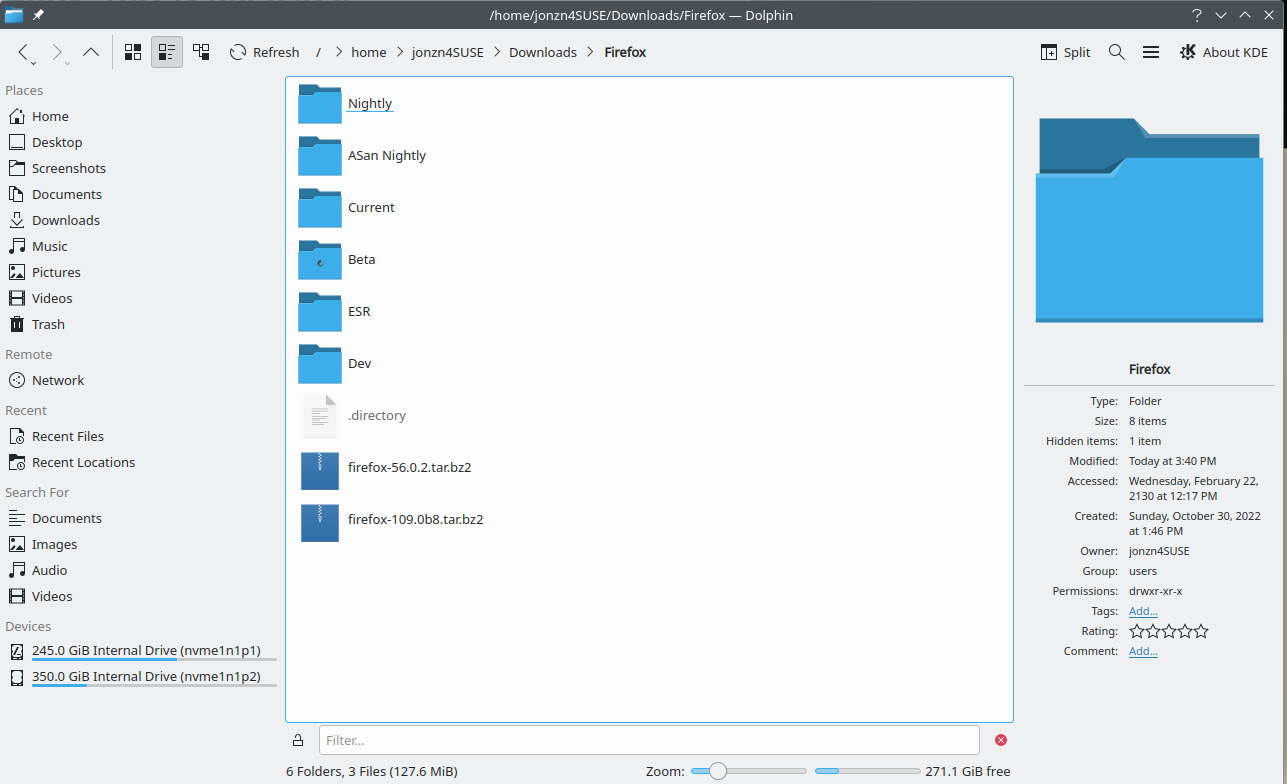Select the .directory file icon
This screenshot has width=1287, height=784.
(320, 416)
